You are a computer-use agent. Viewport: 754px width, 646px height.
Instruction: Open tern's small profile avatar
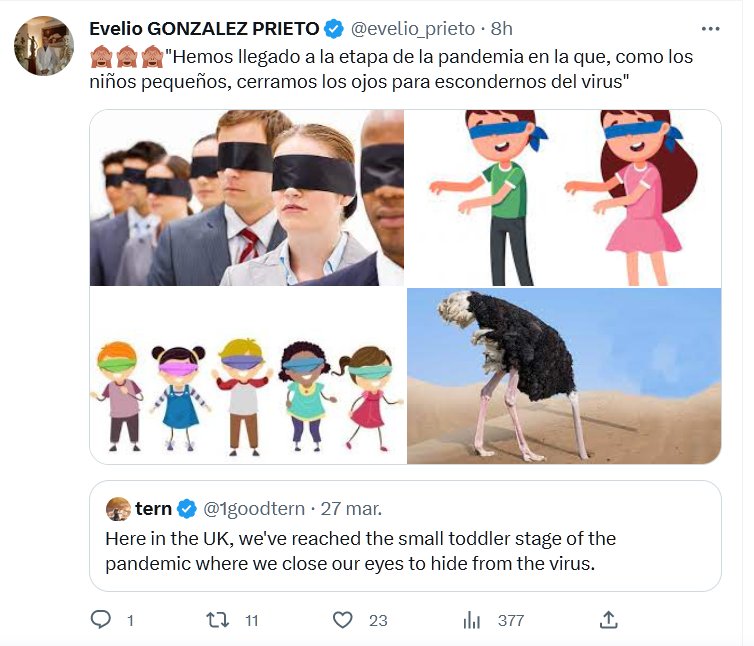pos(118,509)
